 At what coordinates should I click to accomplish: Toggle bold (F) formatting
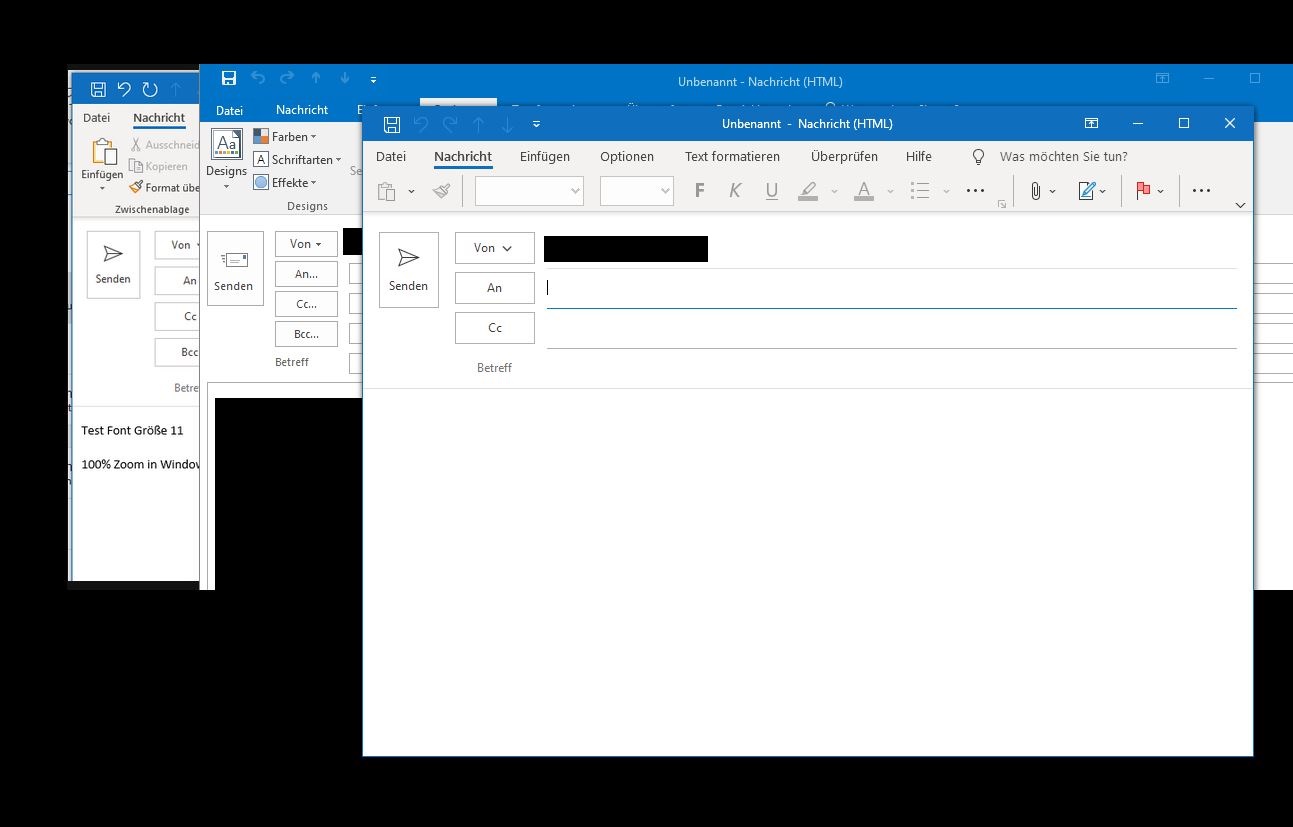[x=700, y=191]
